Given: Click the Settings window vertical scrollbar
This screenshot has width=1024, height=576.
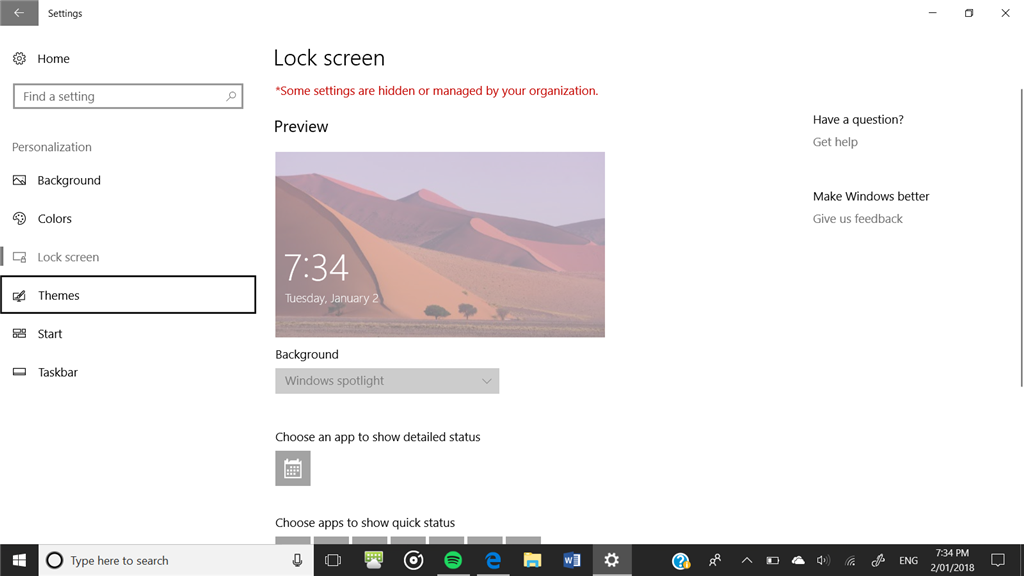Looking at the screenshot, I should coord(1021,238).
